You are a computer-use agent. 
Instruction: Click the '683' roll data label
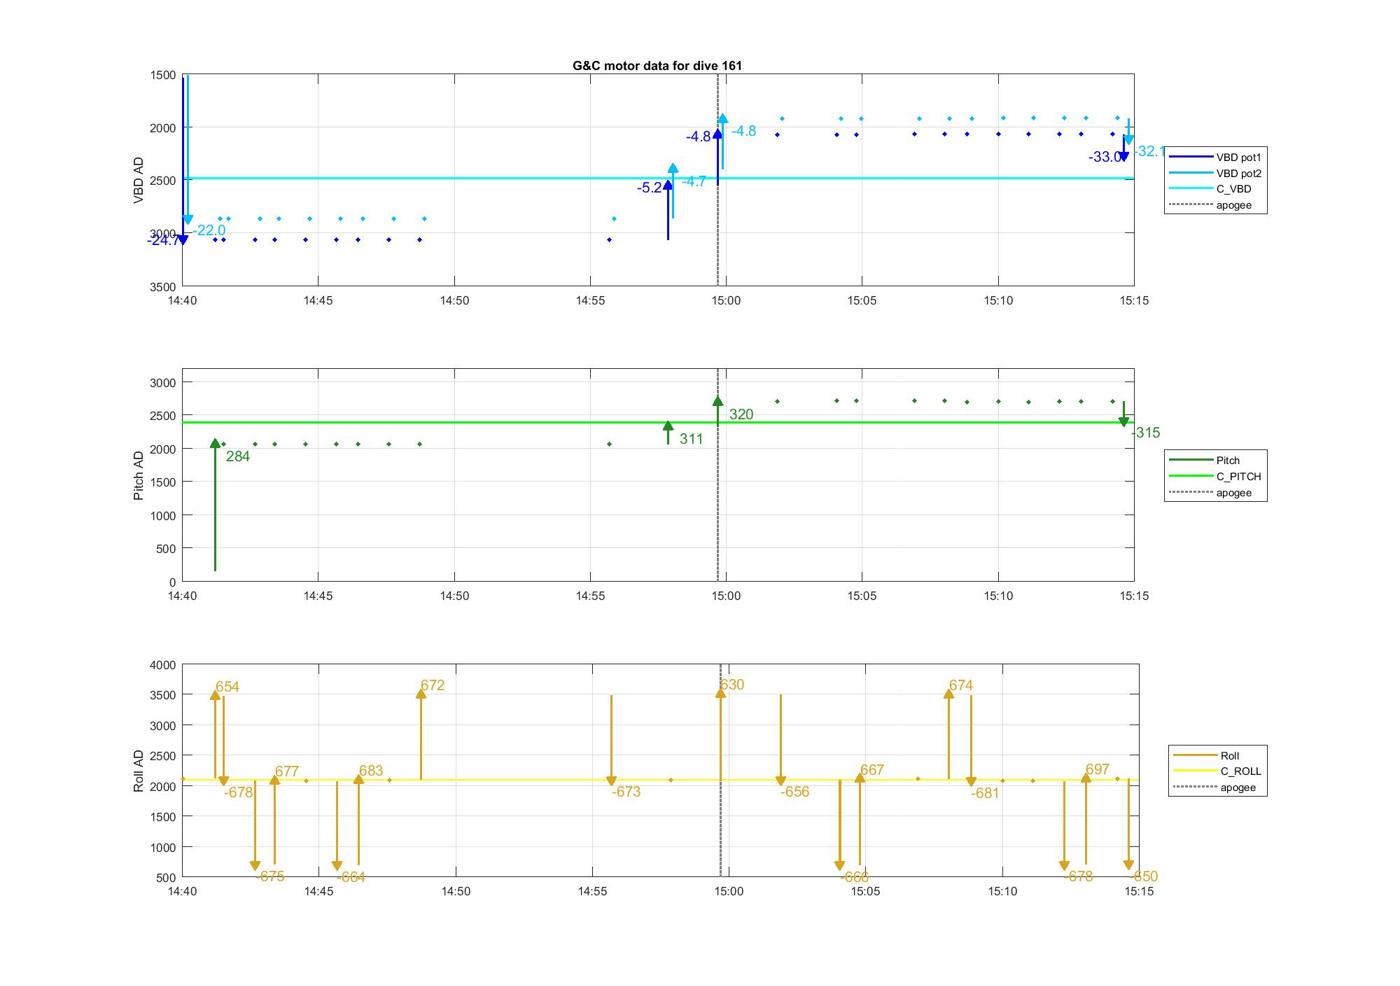click(371, 771)
